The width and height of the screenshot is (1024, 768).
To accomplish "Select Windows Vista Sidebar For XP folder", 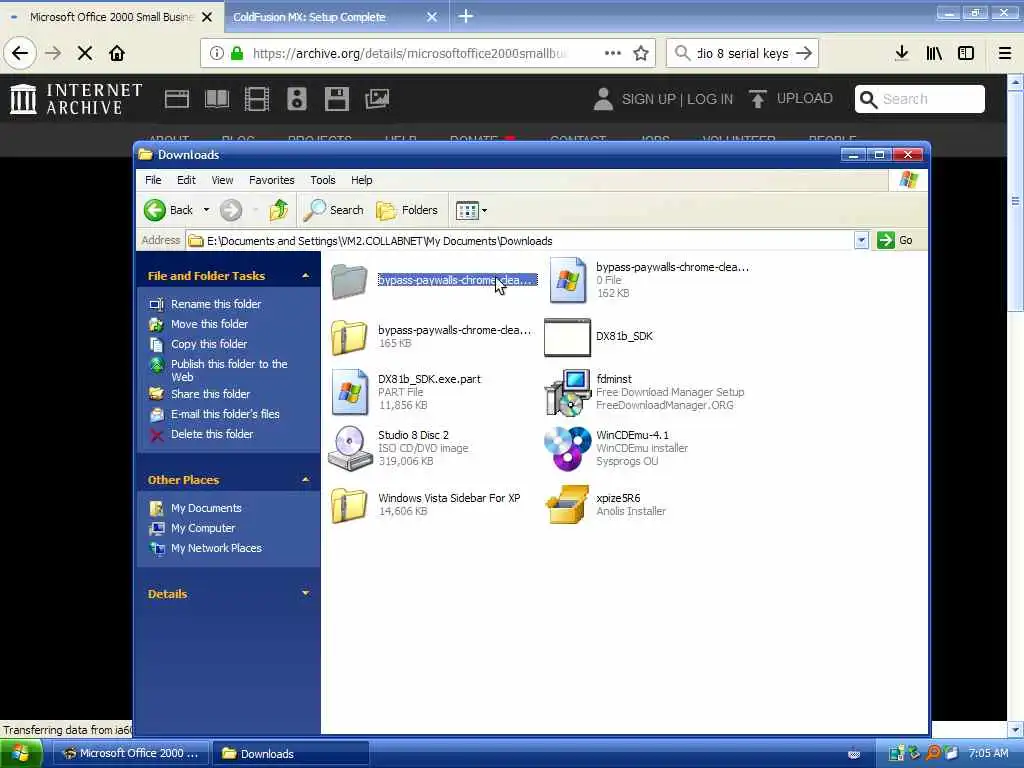I will point(349,504).
